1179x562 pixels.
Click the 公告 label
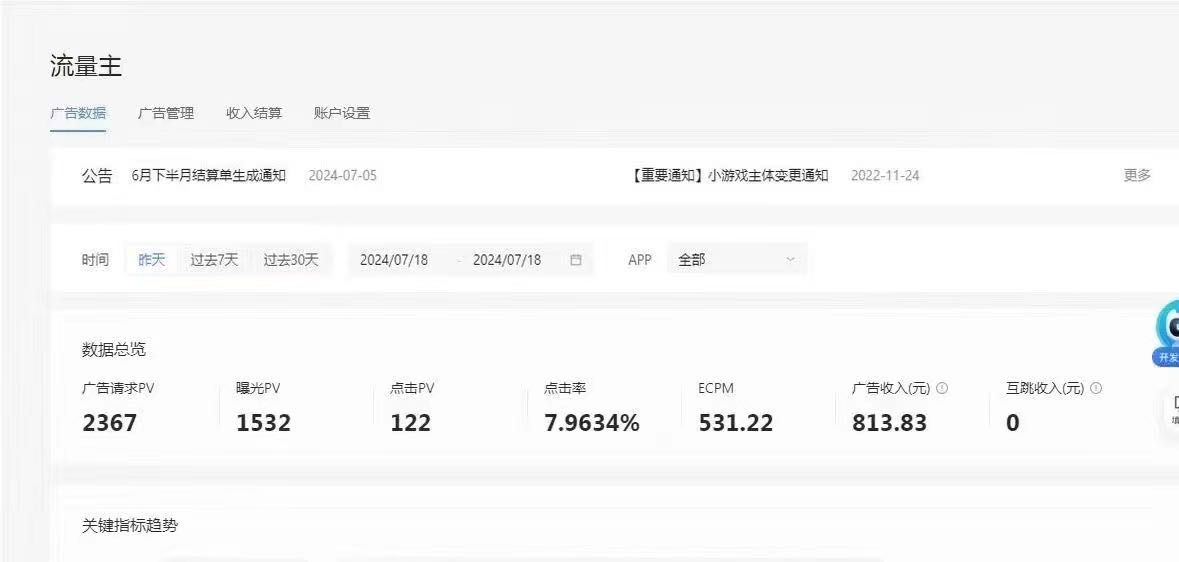pos(97,176)
